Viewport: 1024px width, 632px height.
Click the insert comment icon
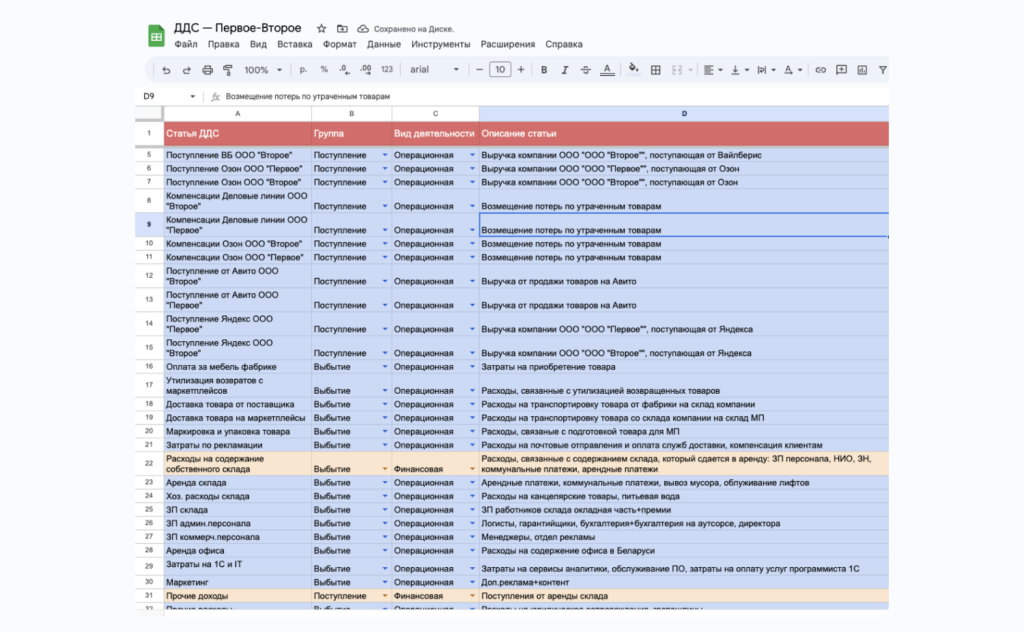coord(842,70)
